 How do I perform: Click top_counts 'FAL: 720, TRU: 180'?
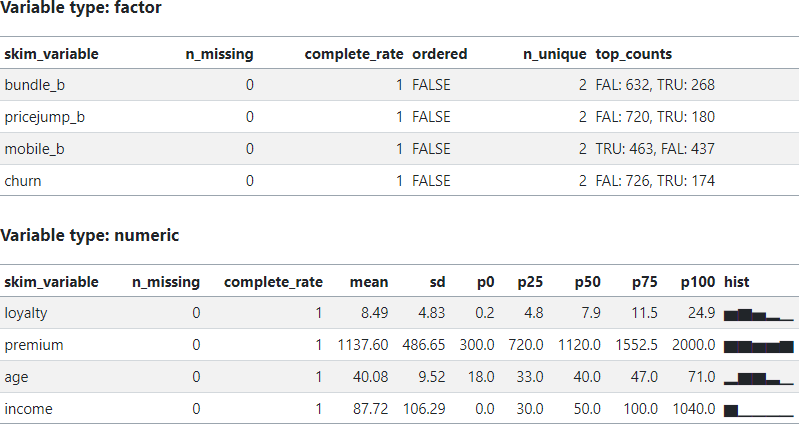pos(655,117)
